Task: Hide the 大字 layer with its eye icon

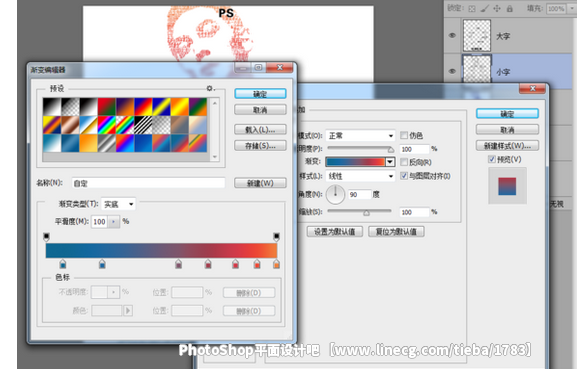Action: pyautogui.click(x=452, y=36)
